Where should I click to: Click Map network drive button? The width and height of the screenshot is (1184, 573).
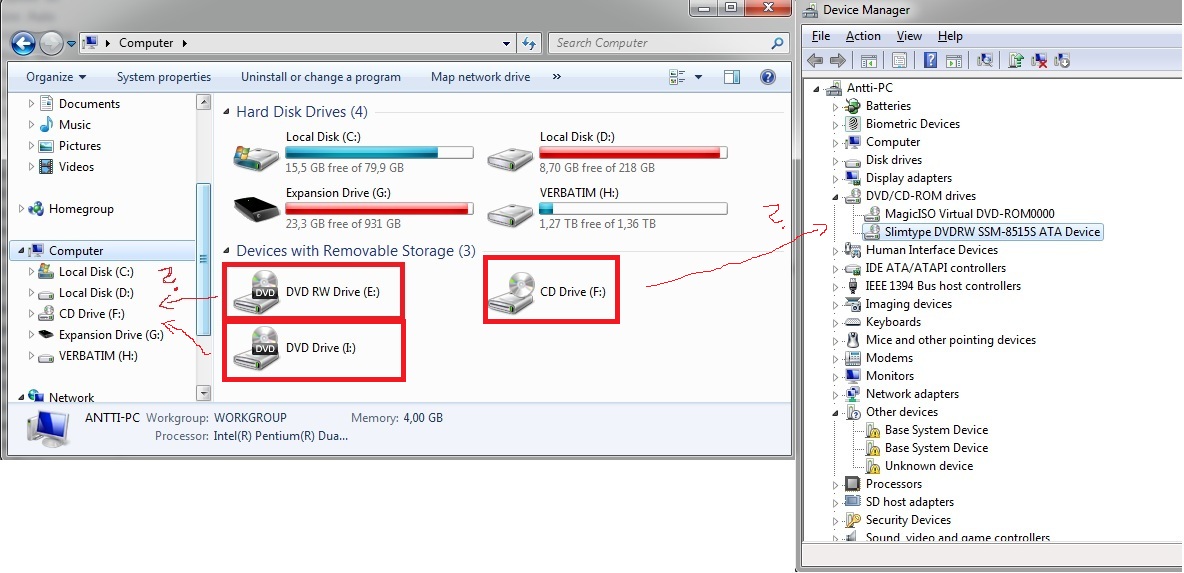[x=480, y=77]
